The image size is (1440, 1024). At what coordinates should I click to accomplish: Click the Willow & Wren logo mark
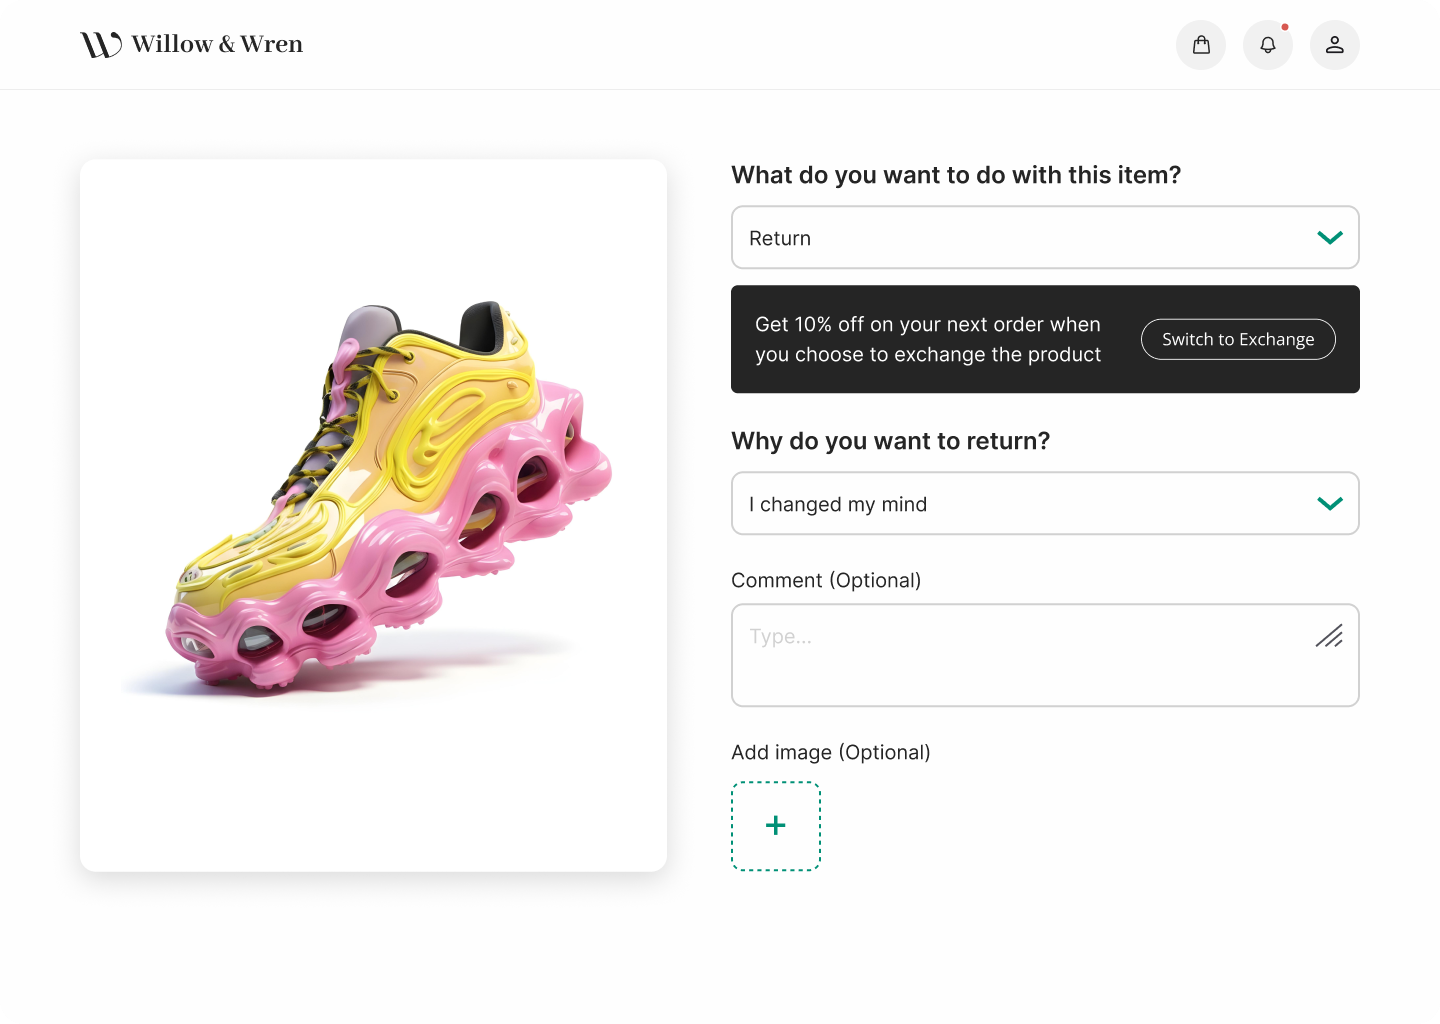click(101, 45)
